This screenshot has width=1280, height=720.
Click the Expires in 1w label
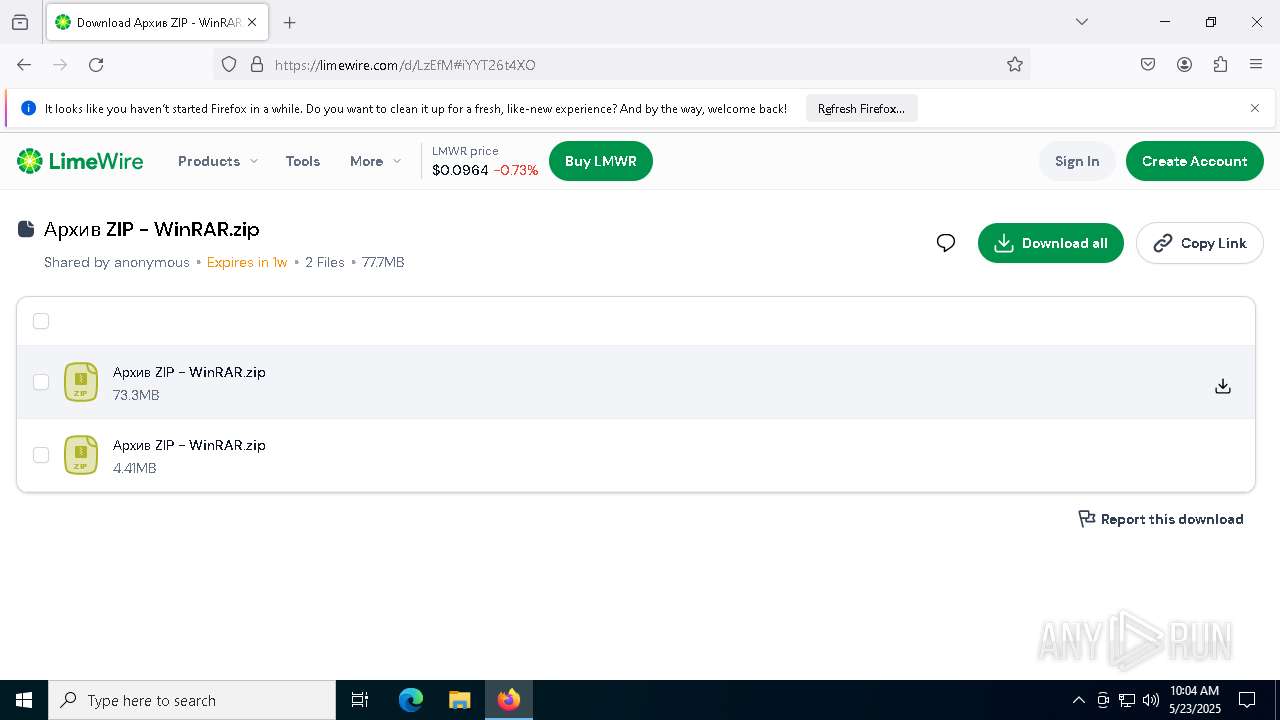click(x=247, y=262)
